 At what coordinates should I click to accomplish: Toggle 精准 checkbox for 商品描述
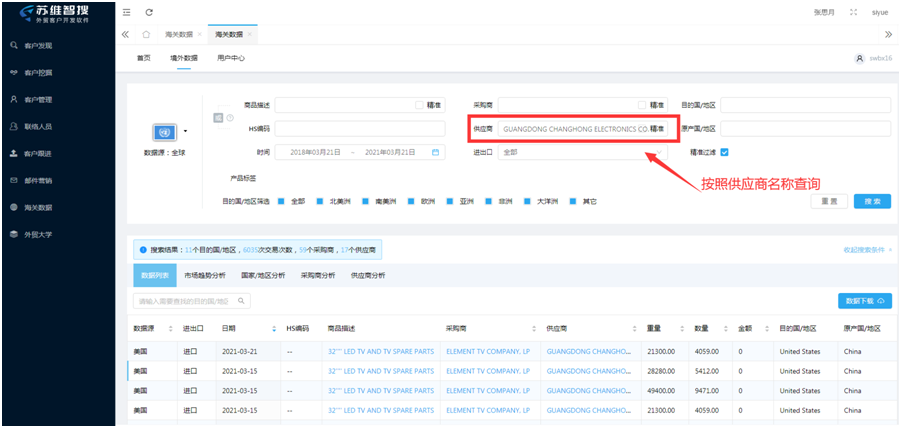(420, 104)
